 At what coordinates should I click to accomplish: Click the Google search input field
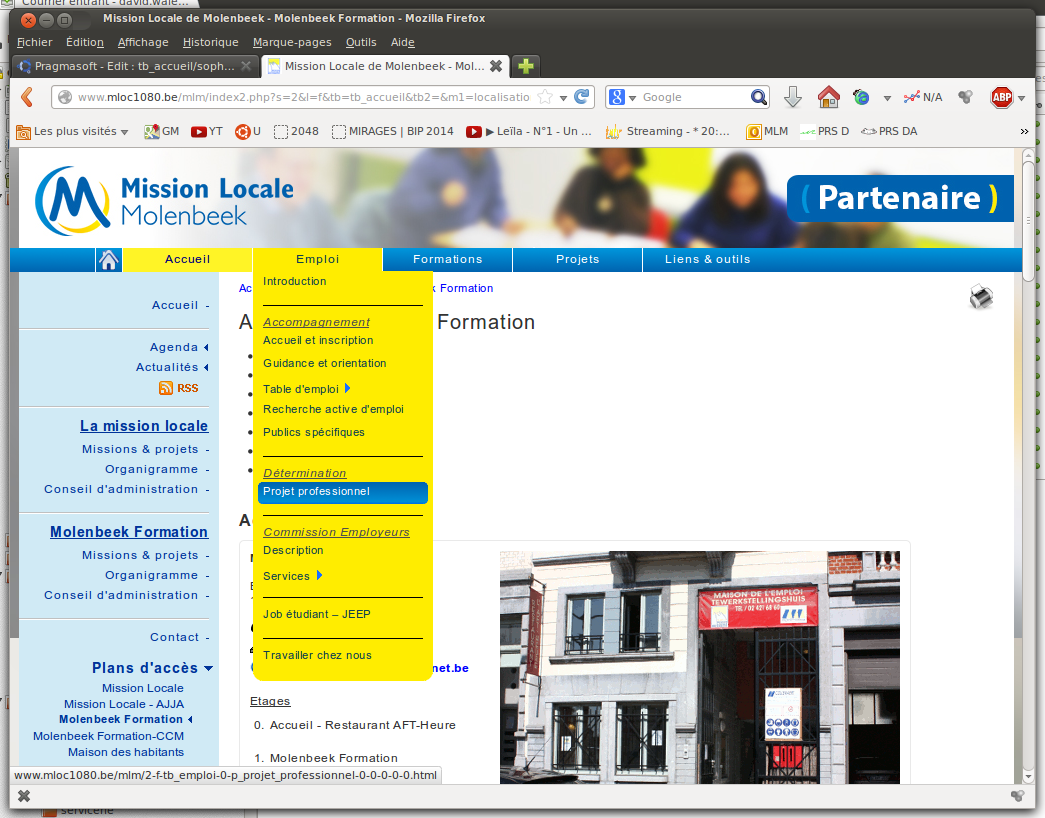coord(693,97)
